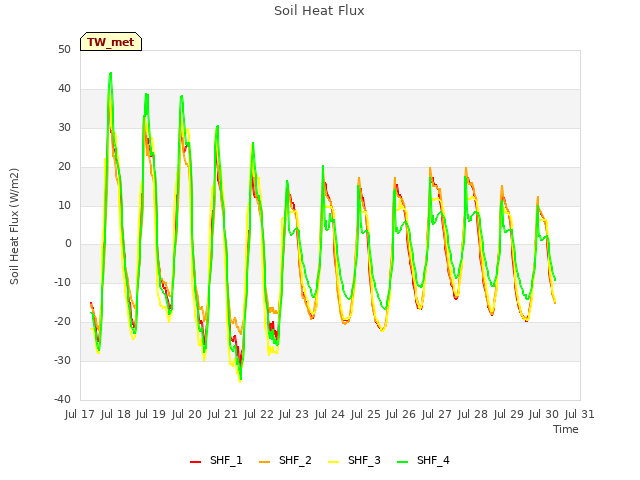Click the Jul 17 x-axis tick label
Viewport: 640px width, 480px height.
click(x=80, y=414)
